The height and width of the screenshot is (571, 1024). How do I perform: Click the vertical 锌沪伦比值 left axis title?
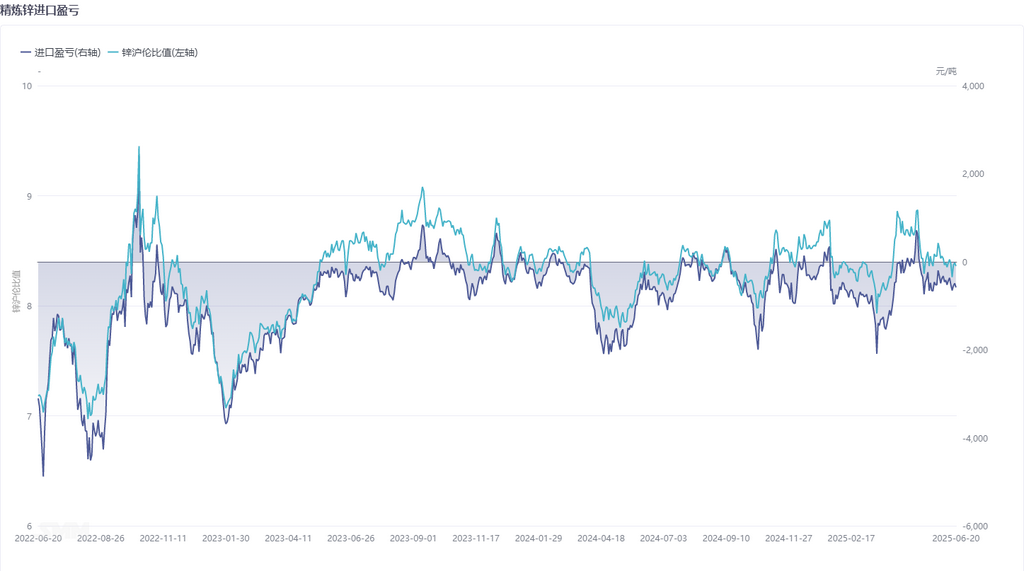coord(16,290)
